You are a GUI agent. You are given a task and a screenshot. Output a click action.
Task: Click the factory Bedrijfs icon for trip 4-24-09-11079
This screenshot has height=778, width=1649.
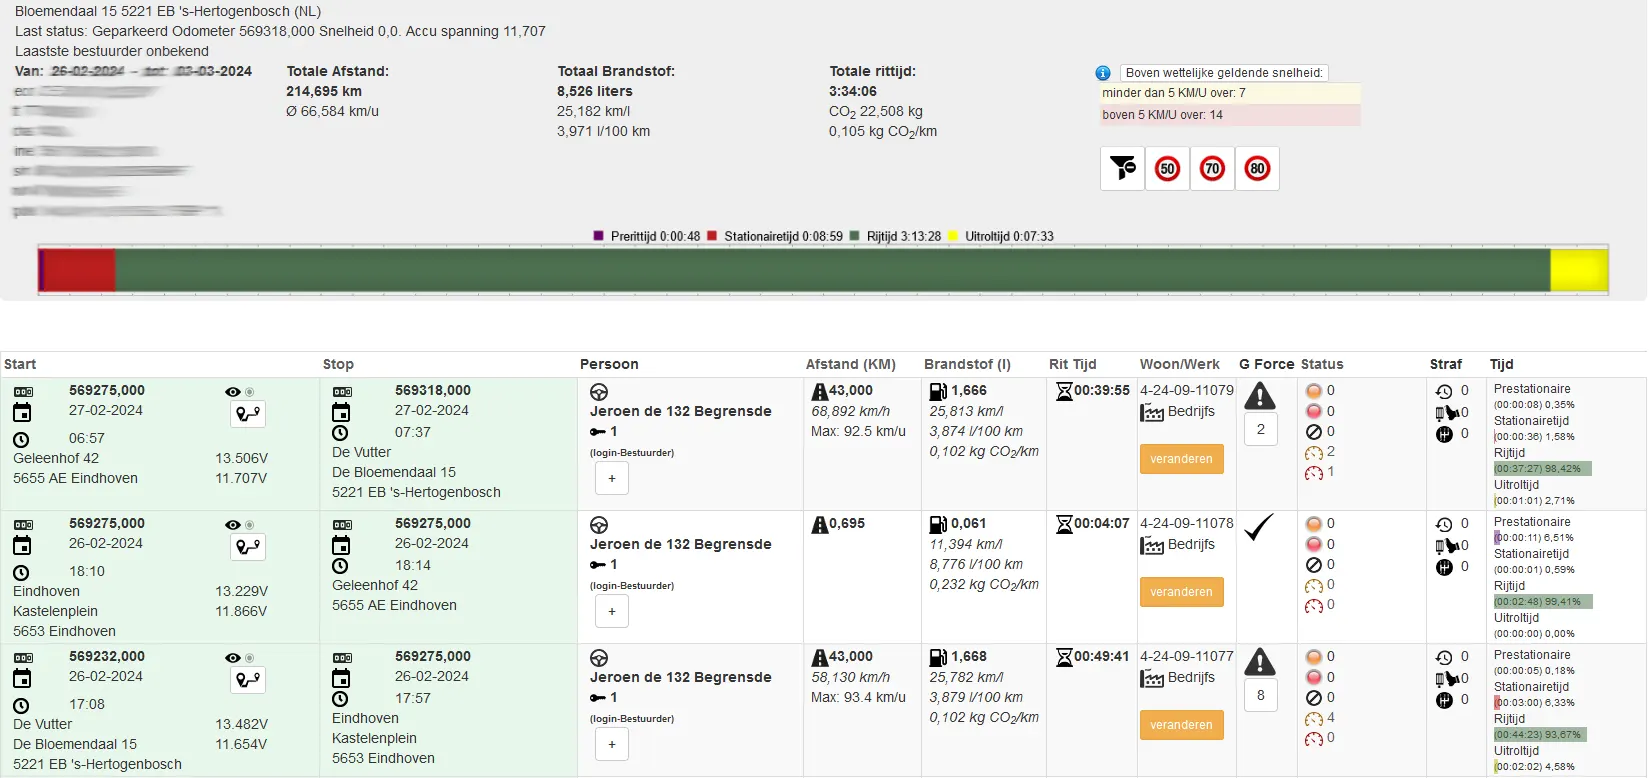[1152, 412]
